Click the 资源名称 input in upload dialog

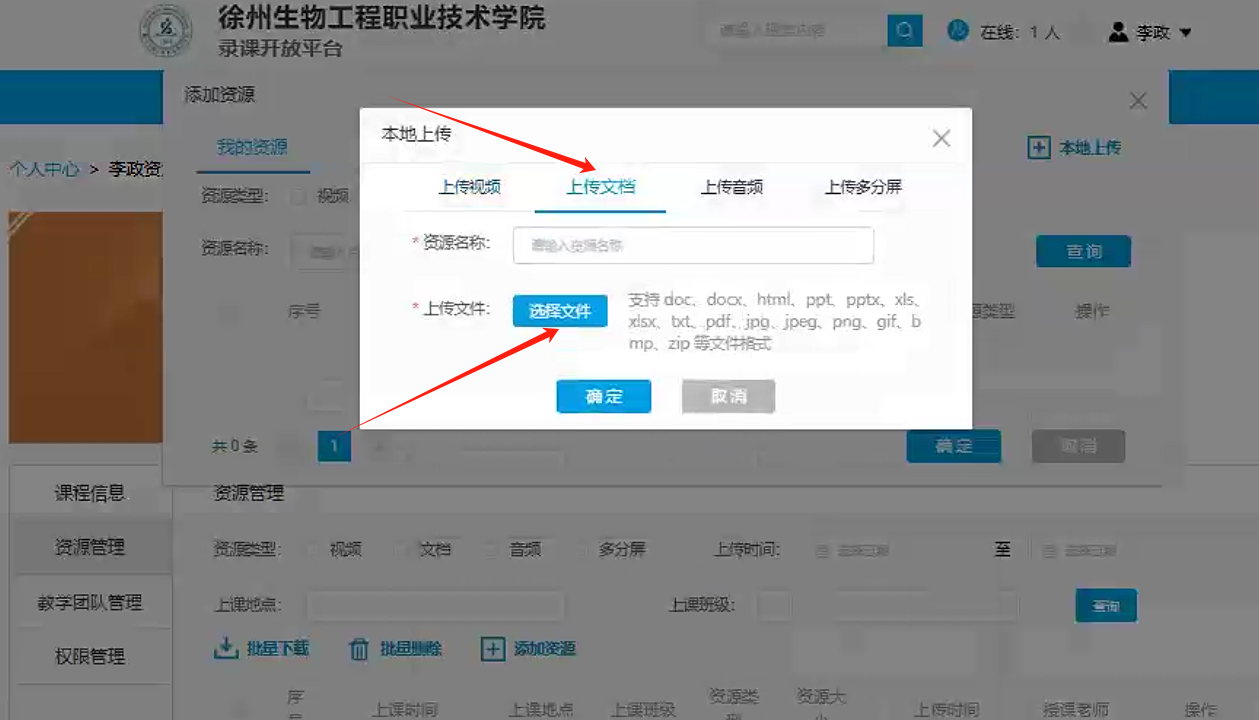693,245
